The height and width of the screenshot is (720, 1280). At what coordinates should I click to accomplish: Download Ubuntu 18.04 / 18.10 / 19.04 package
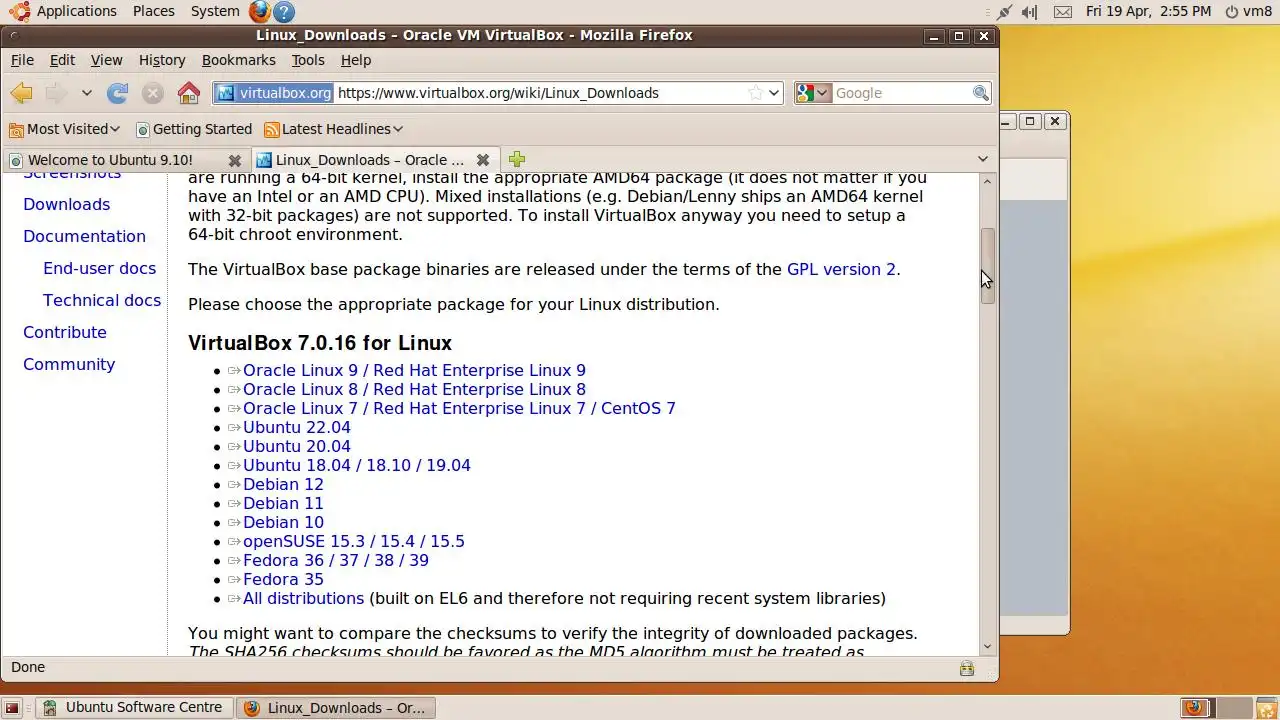357,465
